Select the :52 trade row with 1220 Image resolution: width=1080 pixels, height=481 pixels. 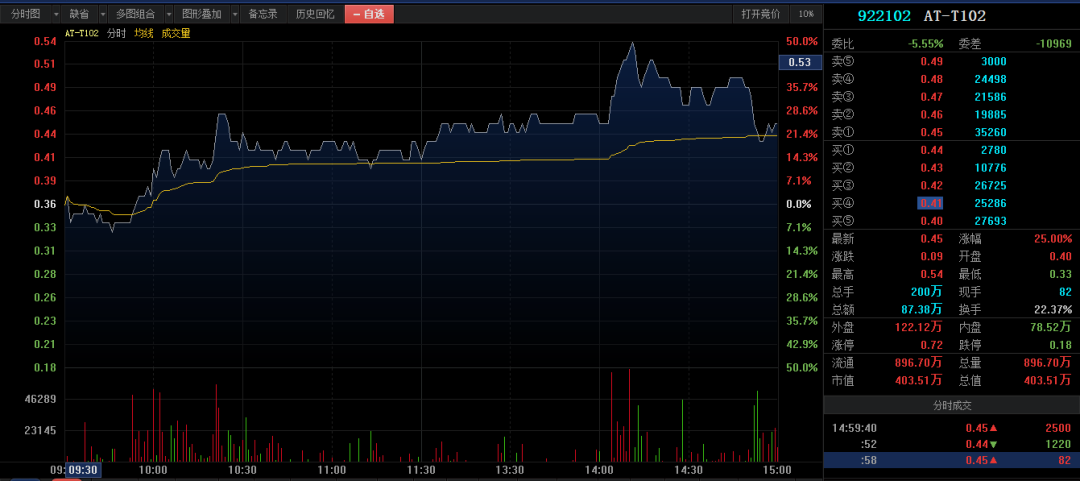(x=951, y=444)
